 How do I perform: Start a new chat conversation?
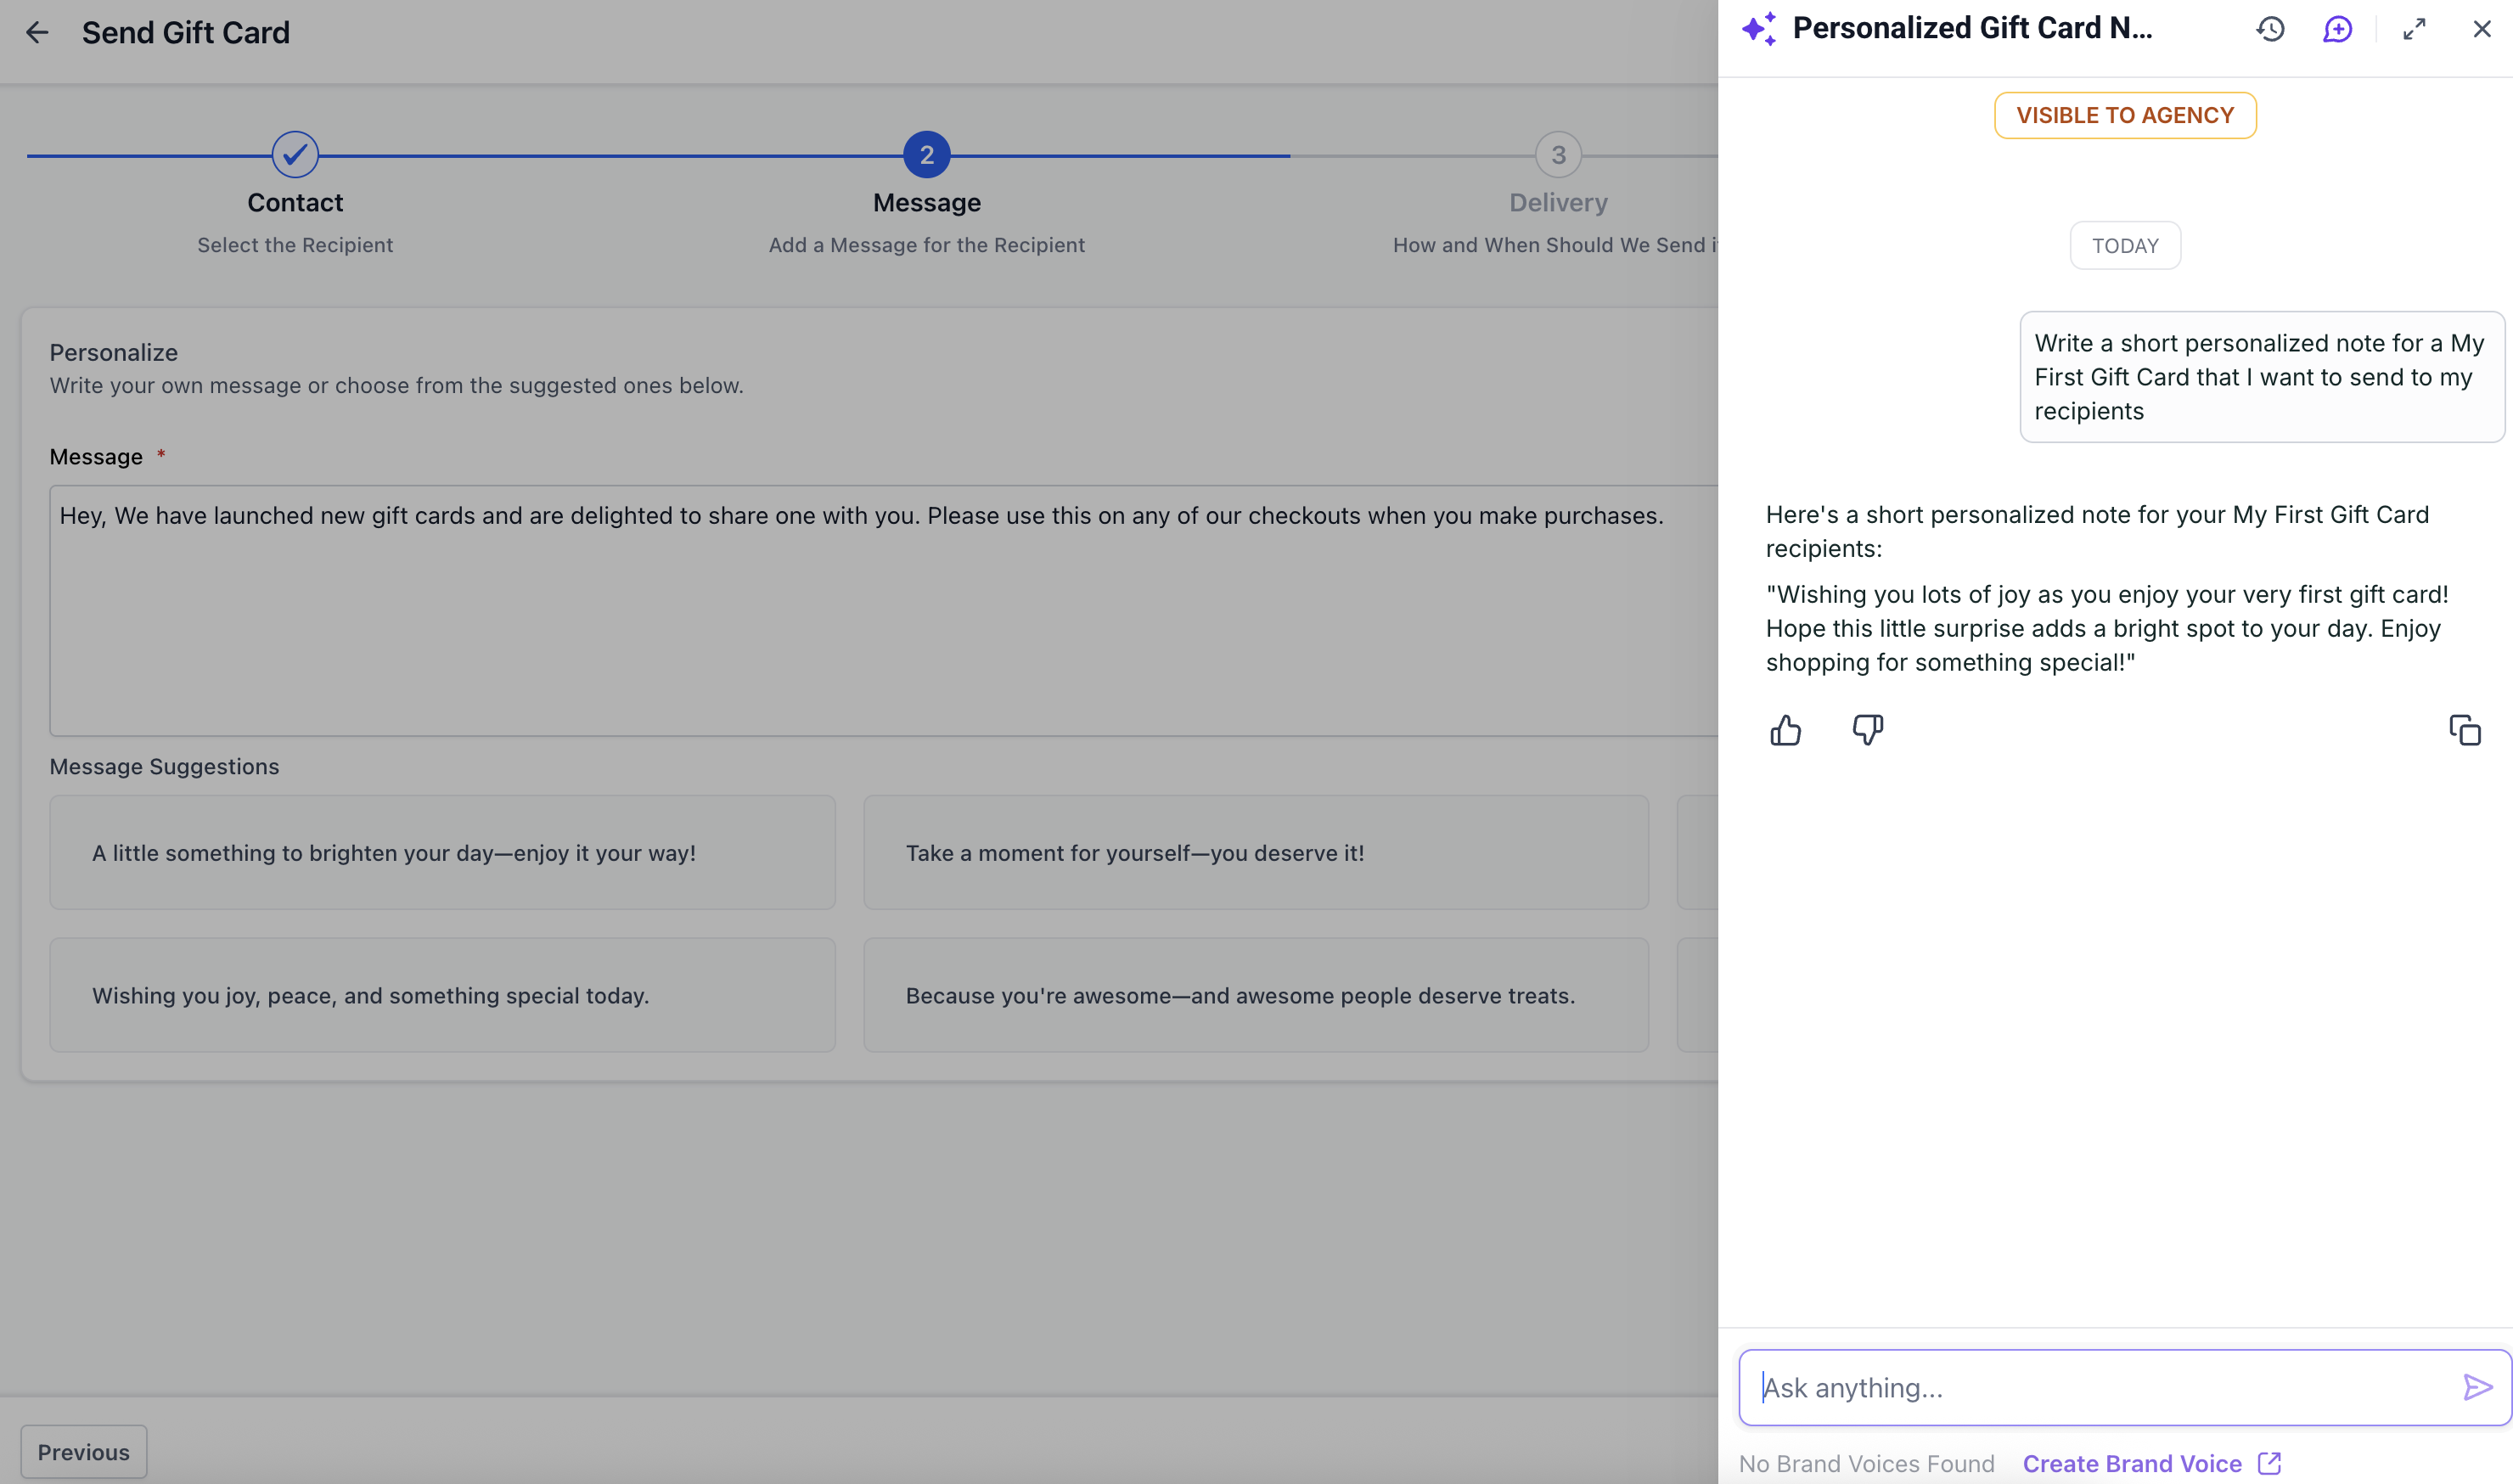2337,29
